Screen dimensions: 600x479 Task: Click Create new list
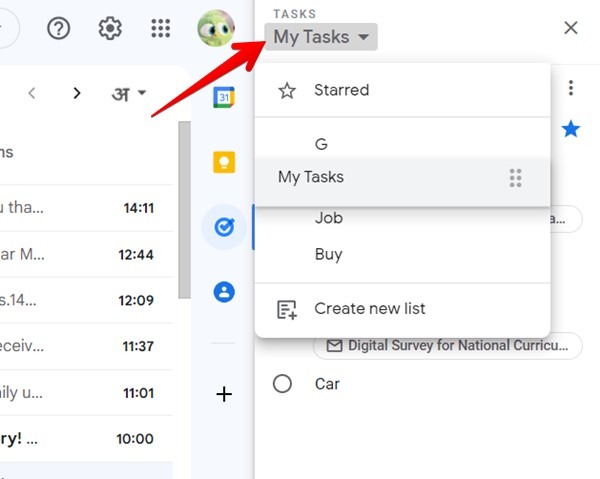click(x=403, y=309)
